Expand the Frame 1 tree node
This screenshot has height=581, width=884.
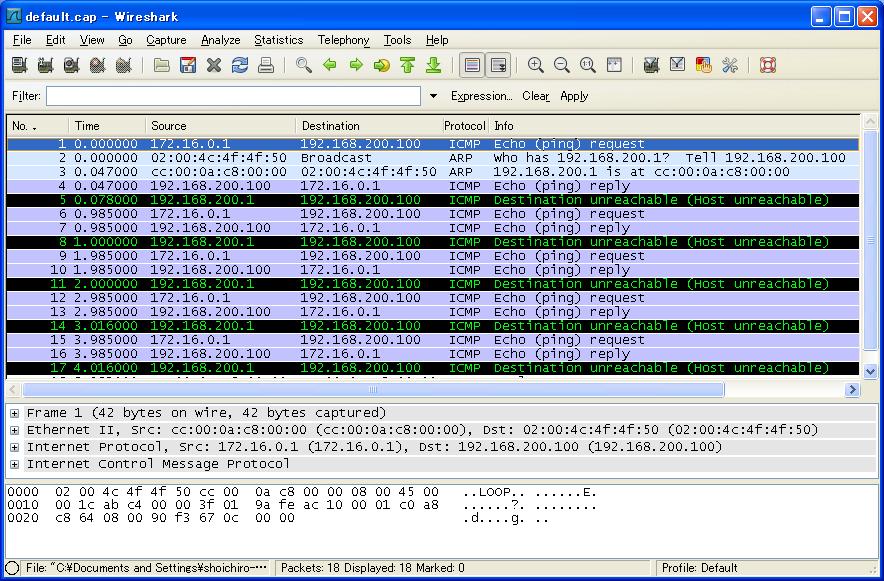(15, 413)
